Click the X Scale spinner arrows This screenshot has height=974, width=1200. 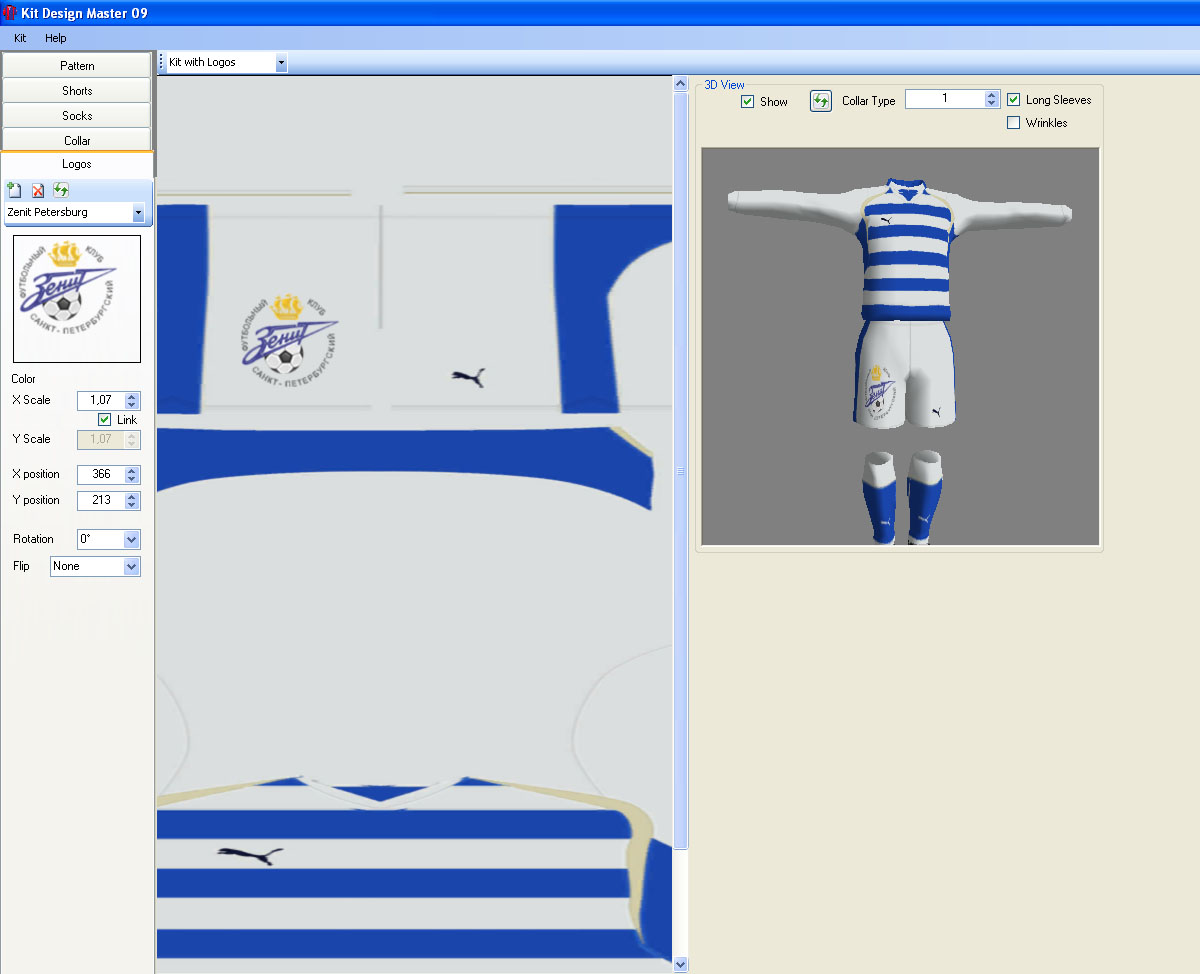[x=132, y=400]
